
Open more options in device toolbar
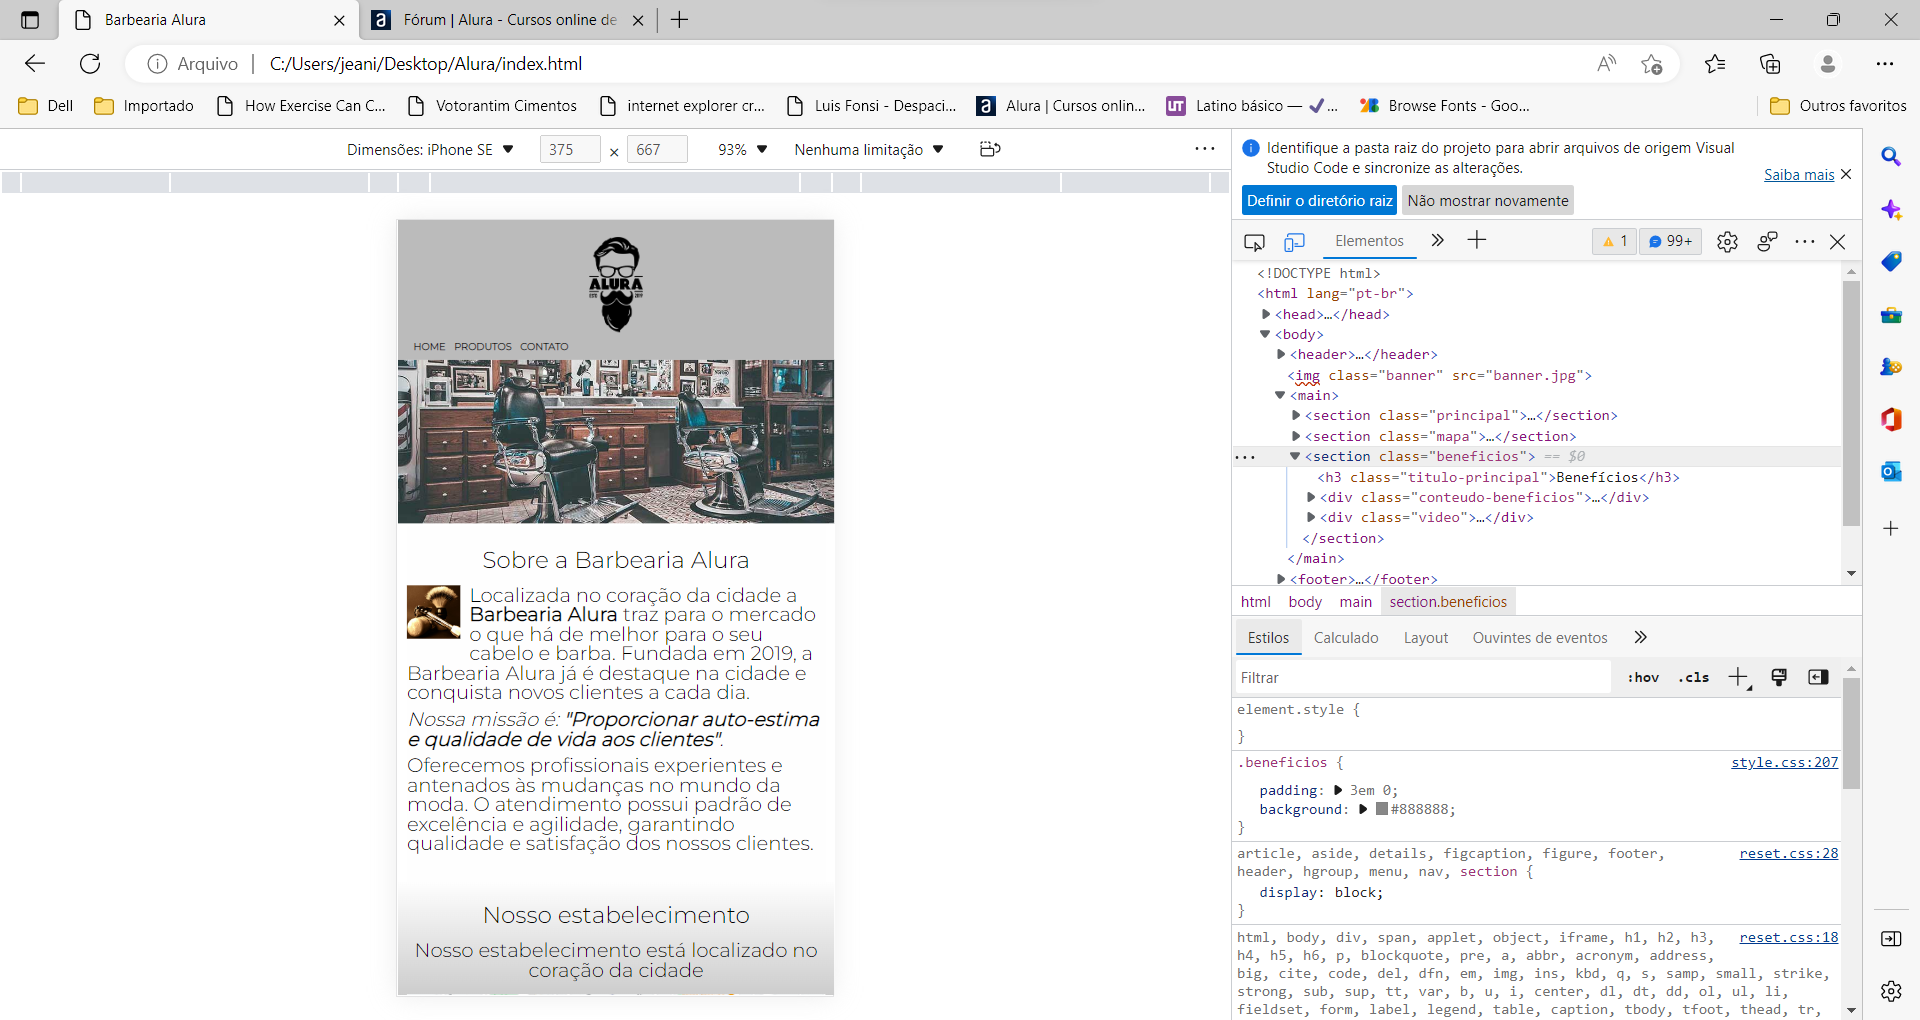tap(1205, 149)
